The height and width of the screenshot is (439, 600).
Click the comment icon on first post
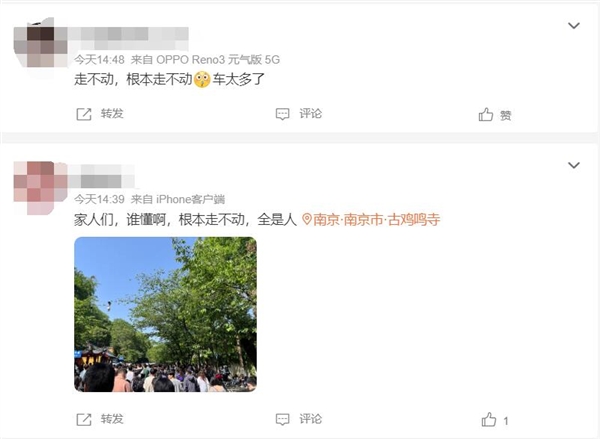point(282,114)
